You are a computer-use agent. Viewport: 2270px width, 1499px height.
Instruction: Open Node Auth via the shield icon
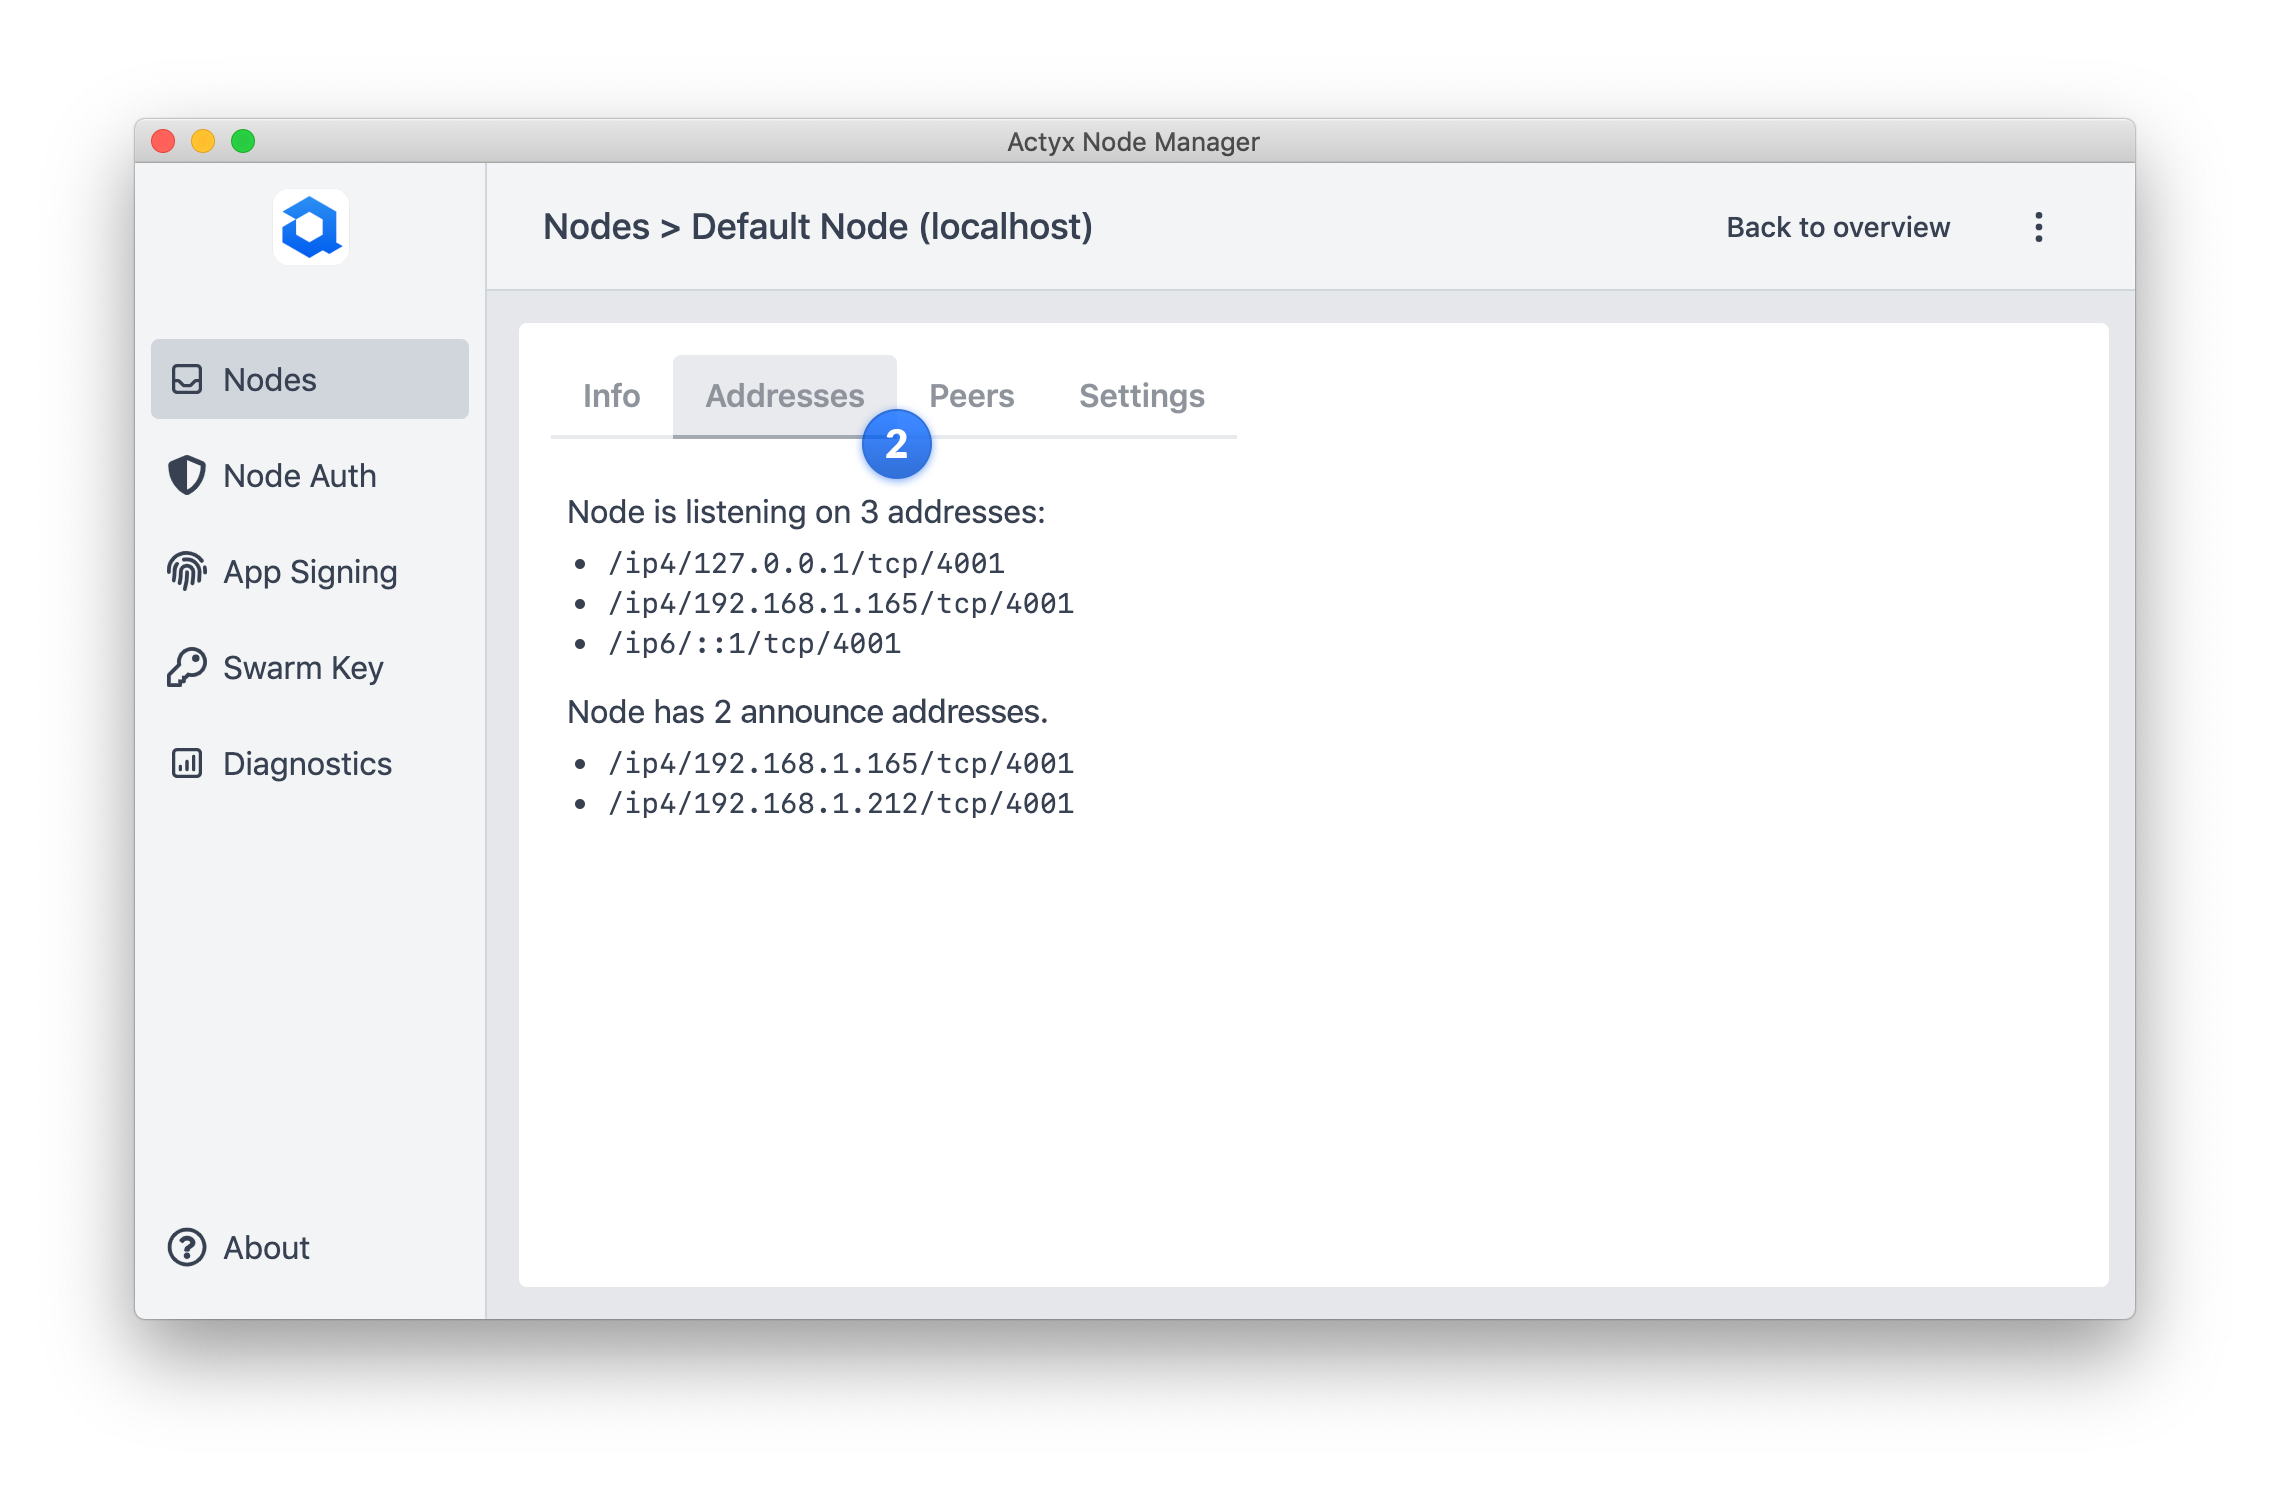[x=188, y=476]
